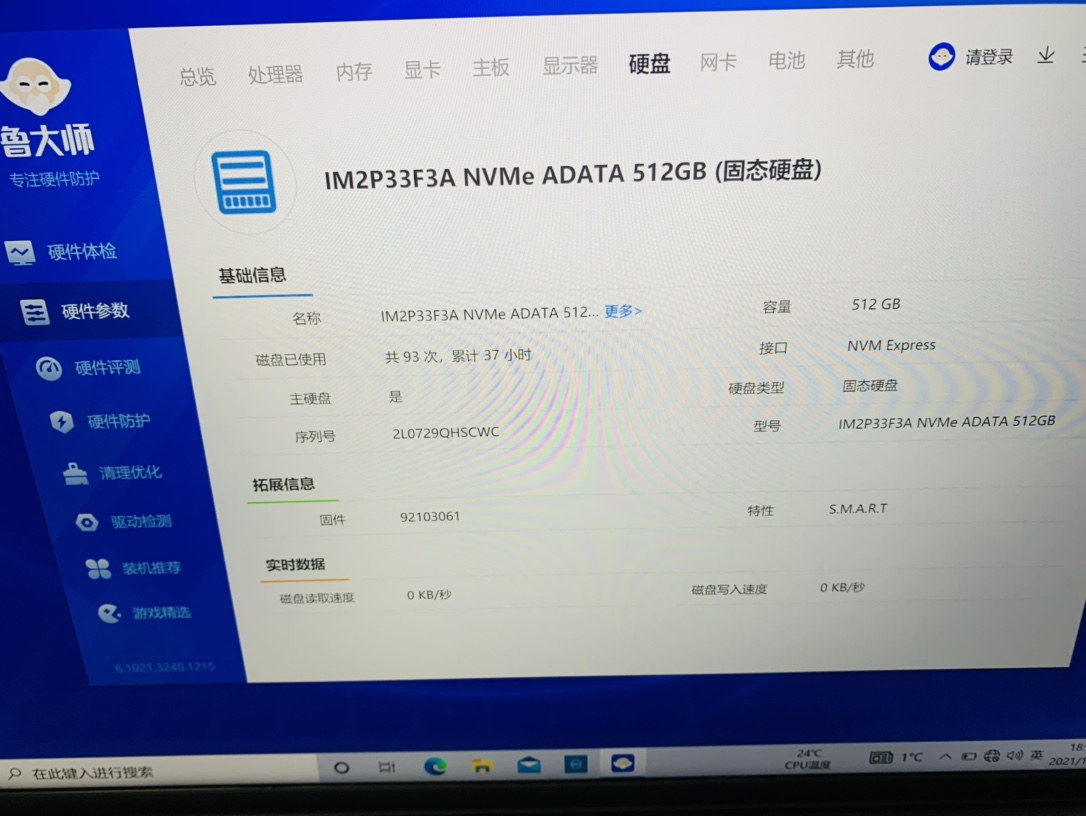1086x816 pixels.
Task: Select the 拓展信息 section header
Action: click(283, 484)
